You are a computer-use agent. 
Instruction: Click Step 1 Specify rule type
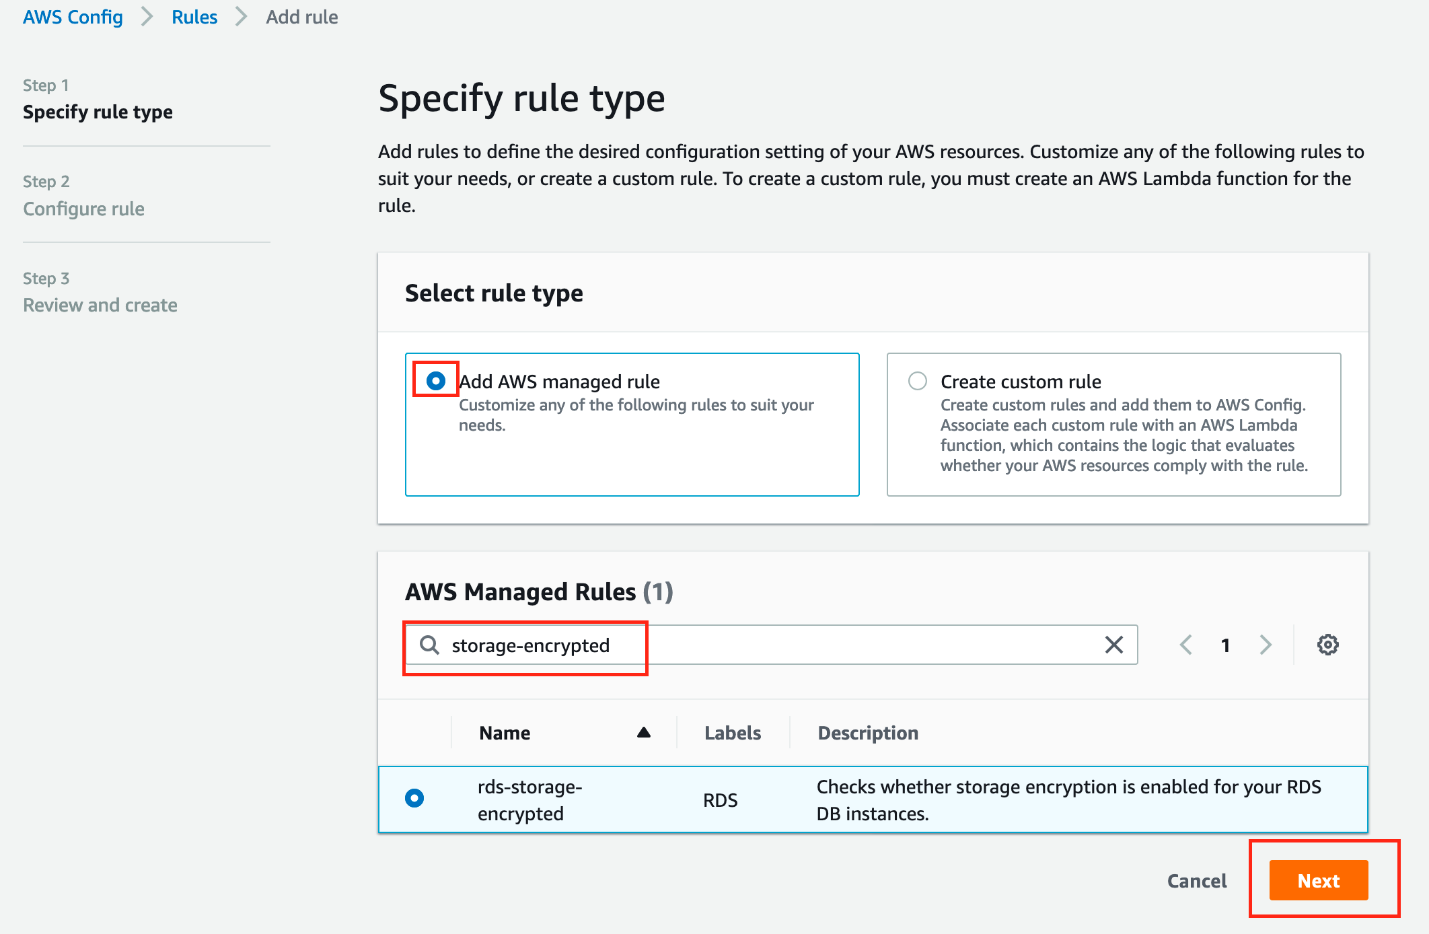98,99
